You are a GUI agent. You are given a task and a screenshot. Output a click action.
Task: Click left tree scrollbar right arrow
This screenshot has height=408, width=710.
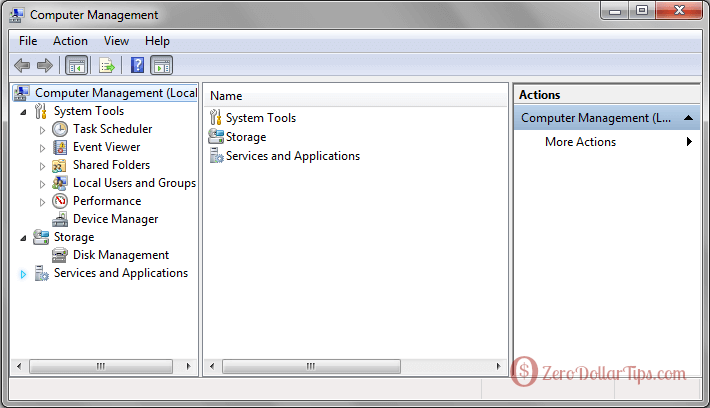[188, 366]
